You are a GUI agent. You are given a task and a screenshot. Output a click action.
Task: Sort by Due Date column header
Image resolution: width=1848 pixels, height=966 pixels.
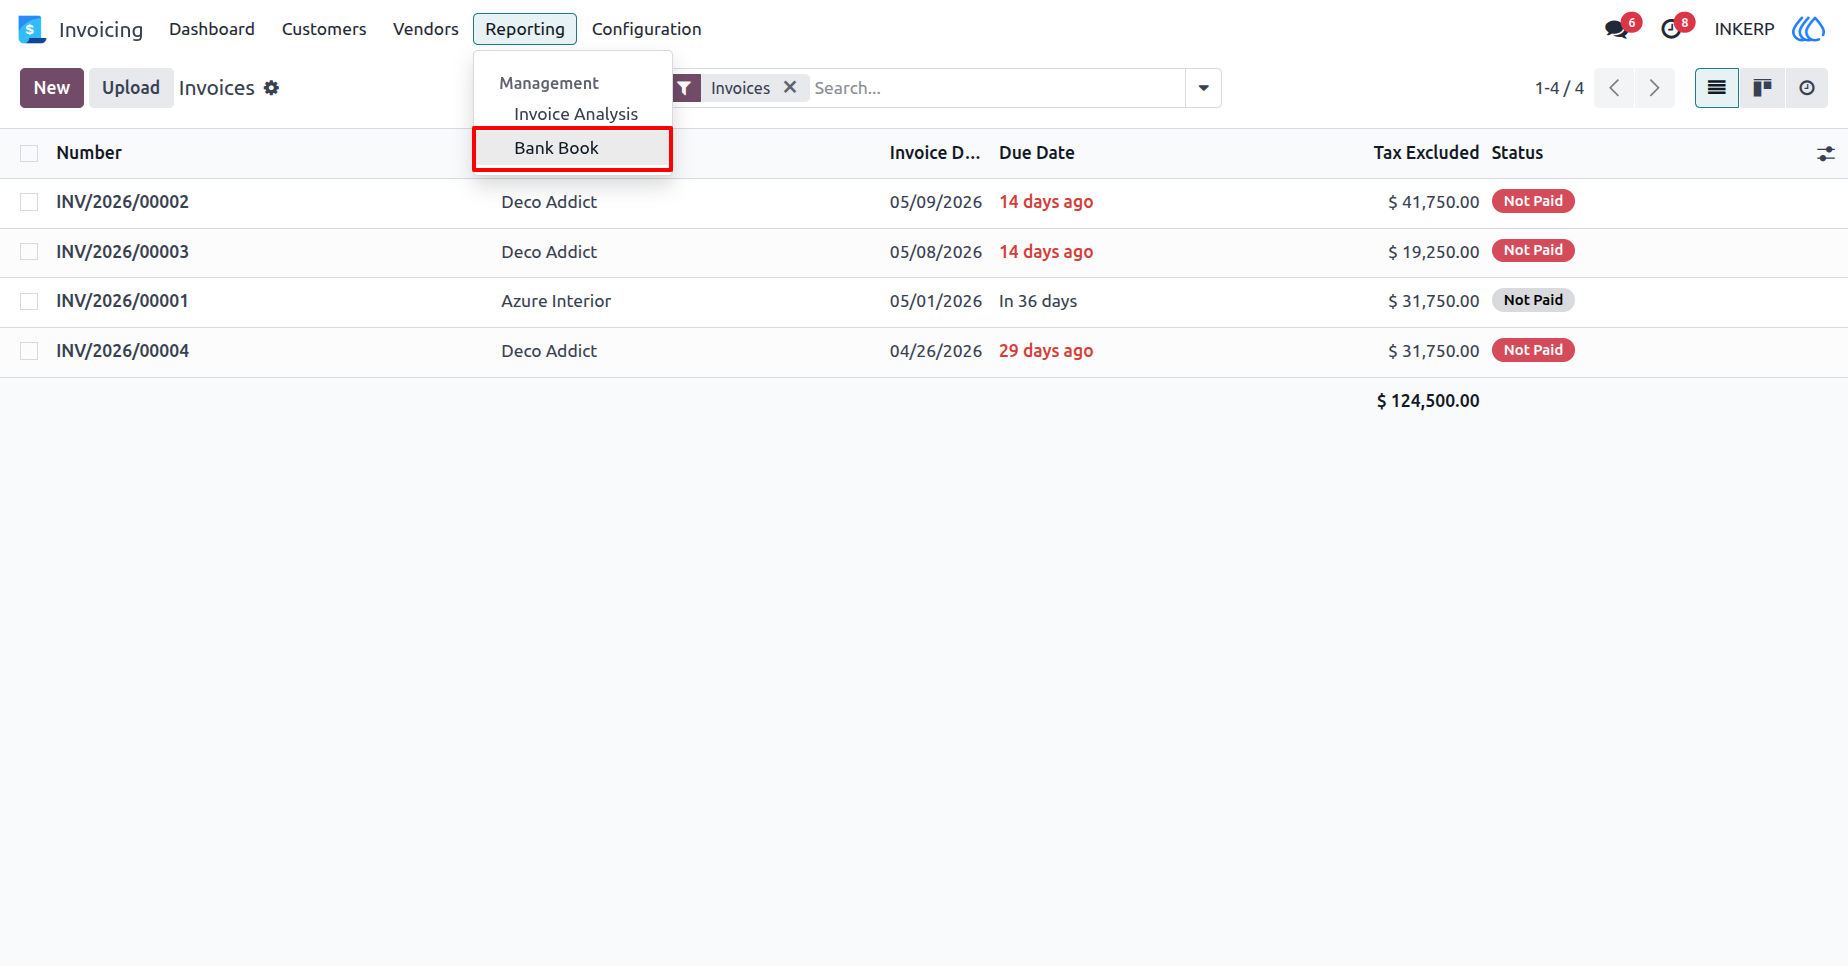click(1037, 153)
